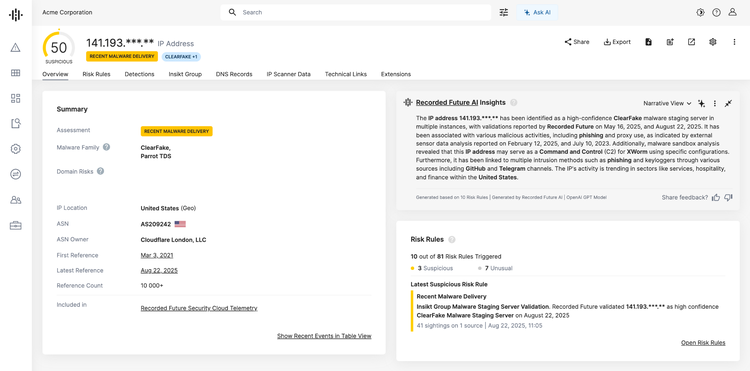
Task: Open the header three-dot more menu
Action: [734, 42]
